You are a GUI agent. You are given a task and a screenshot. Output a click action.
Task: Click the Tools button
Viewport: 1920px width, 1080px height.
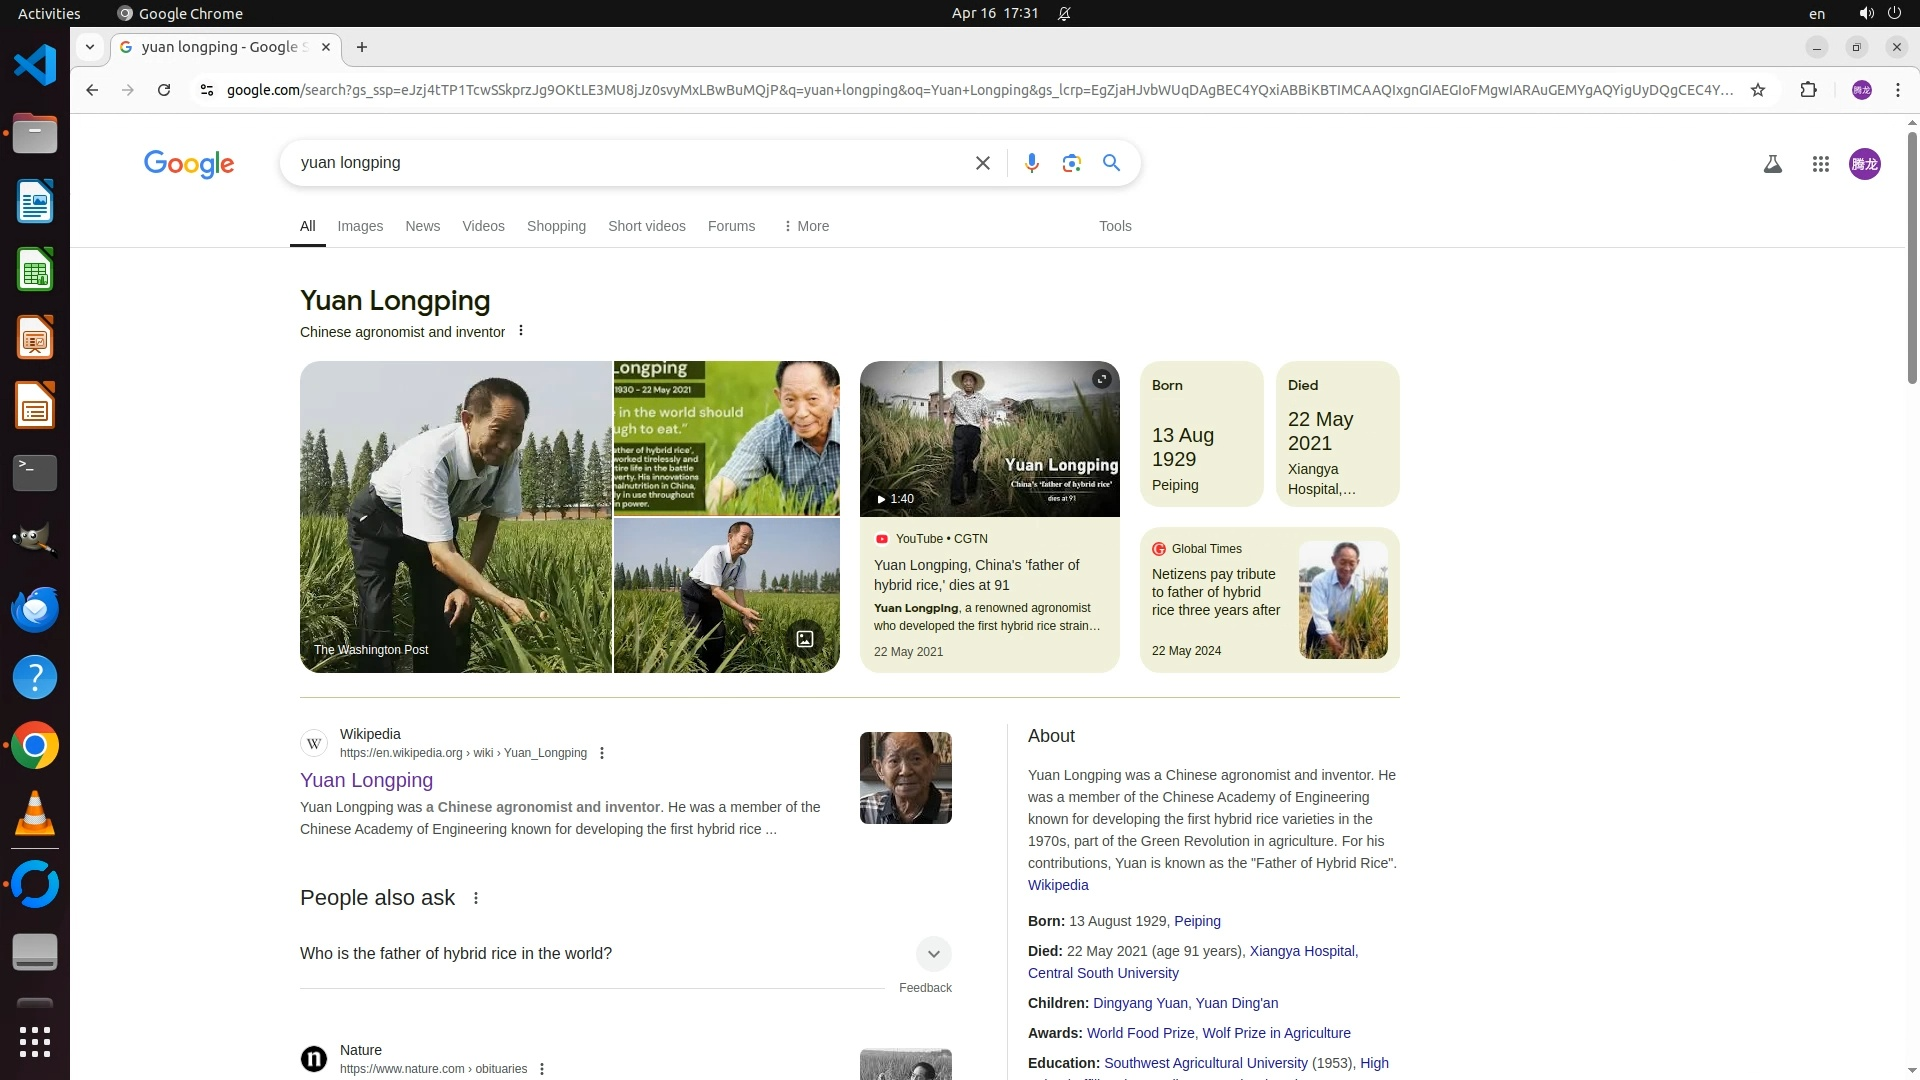coord(1114,226)
